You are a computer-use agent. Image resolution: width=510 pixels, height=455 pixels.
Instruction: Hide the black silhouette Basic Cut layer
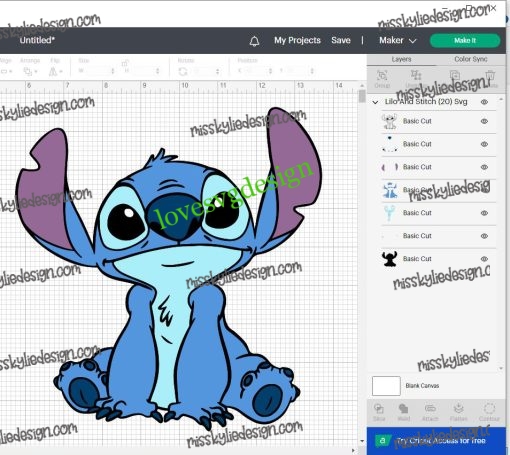pyautogui.click(x=484, y=259)
